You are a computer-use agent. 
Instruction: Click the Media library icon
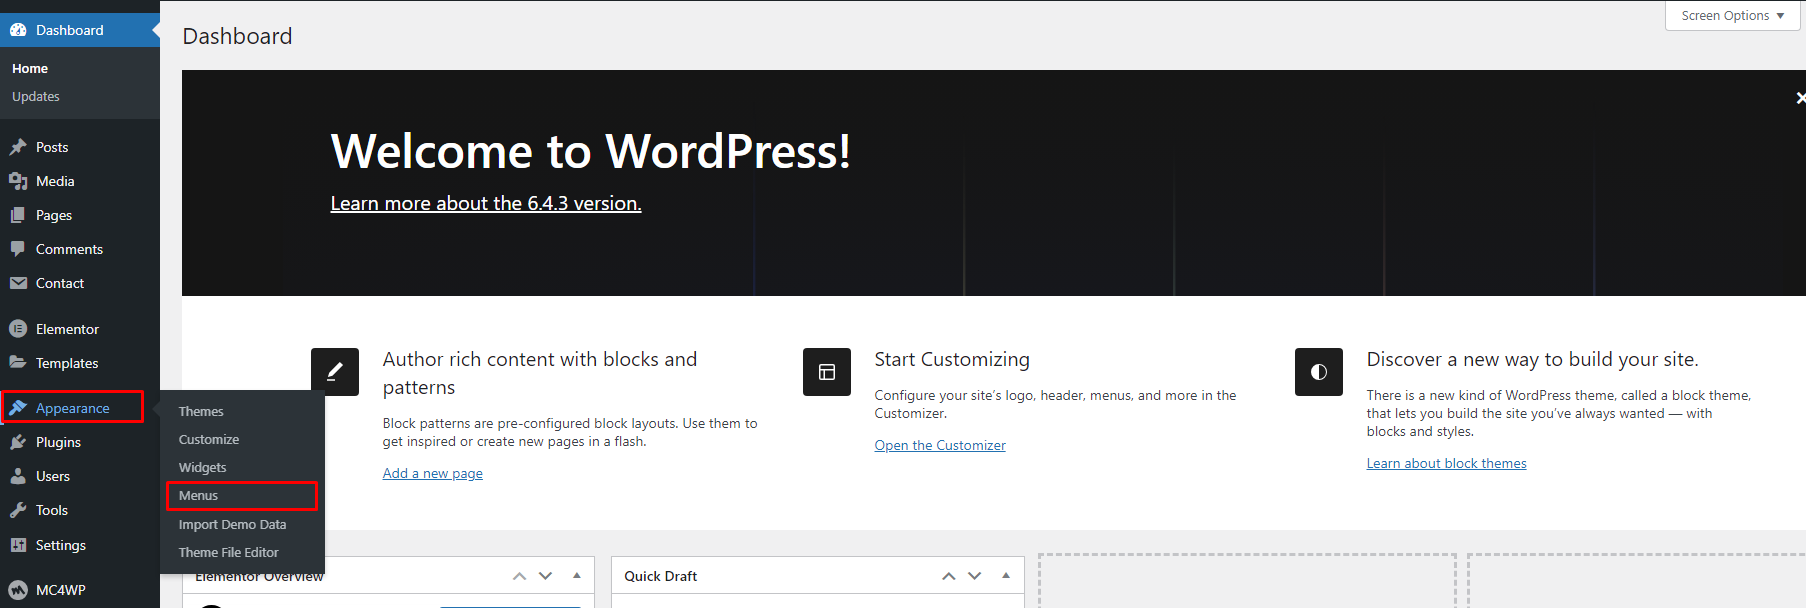click(18, 181)
